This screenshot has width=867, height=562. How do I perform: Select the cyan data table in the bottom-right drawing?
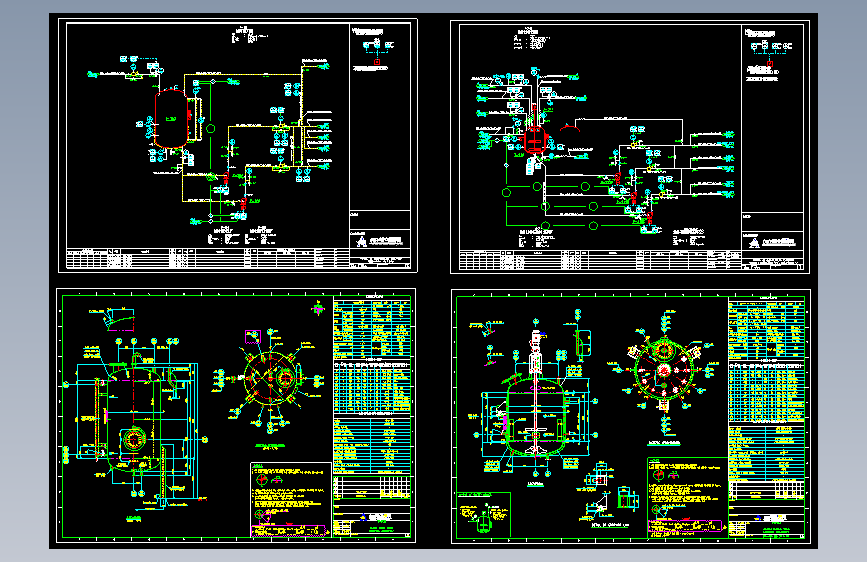coord(766,387)
